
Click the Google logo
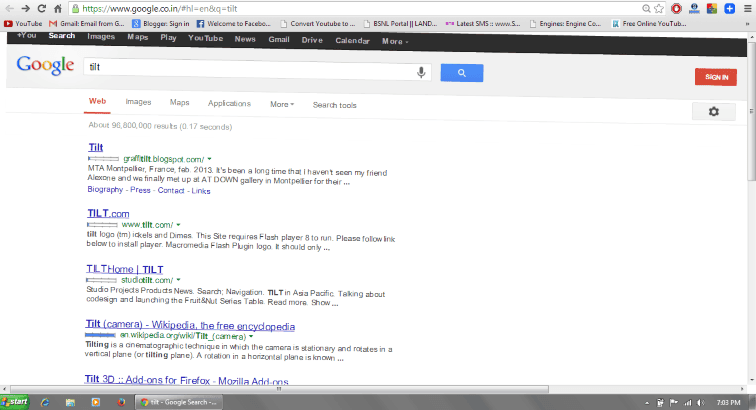[x=45, y=65]
